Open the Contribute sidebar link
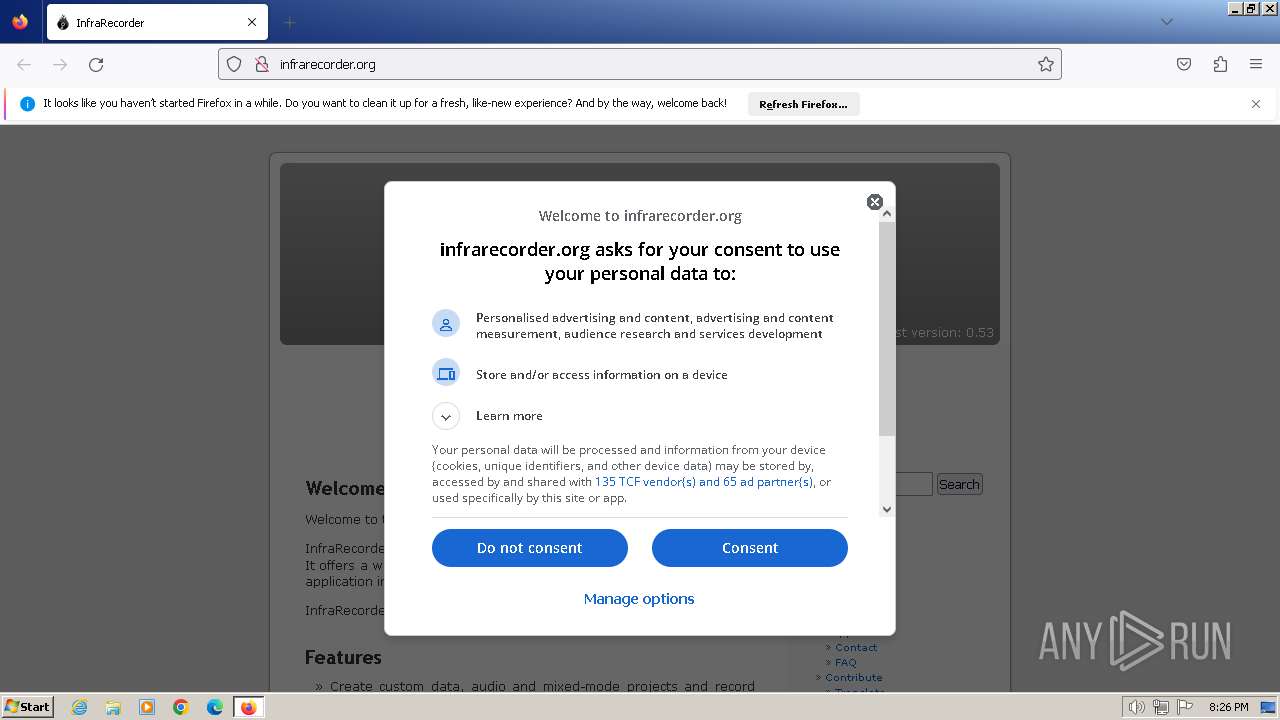The image size is (1280, 720). pos(854,677)
